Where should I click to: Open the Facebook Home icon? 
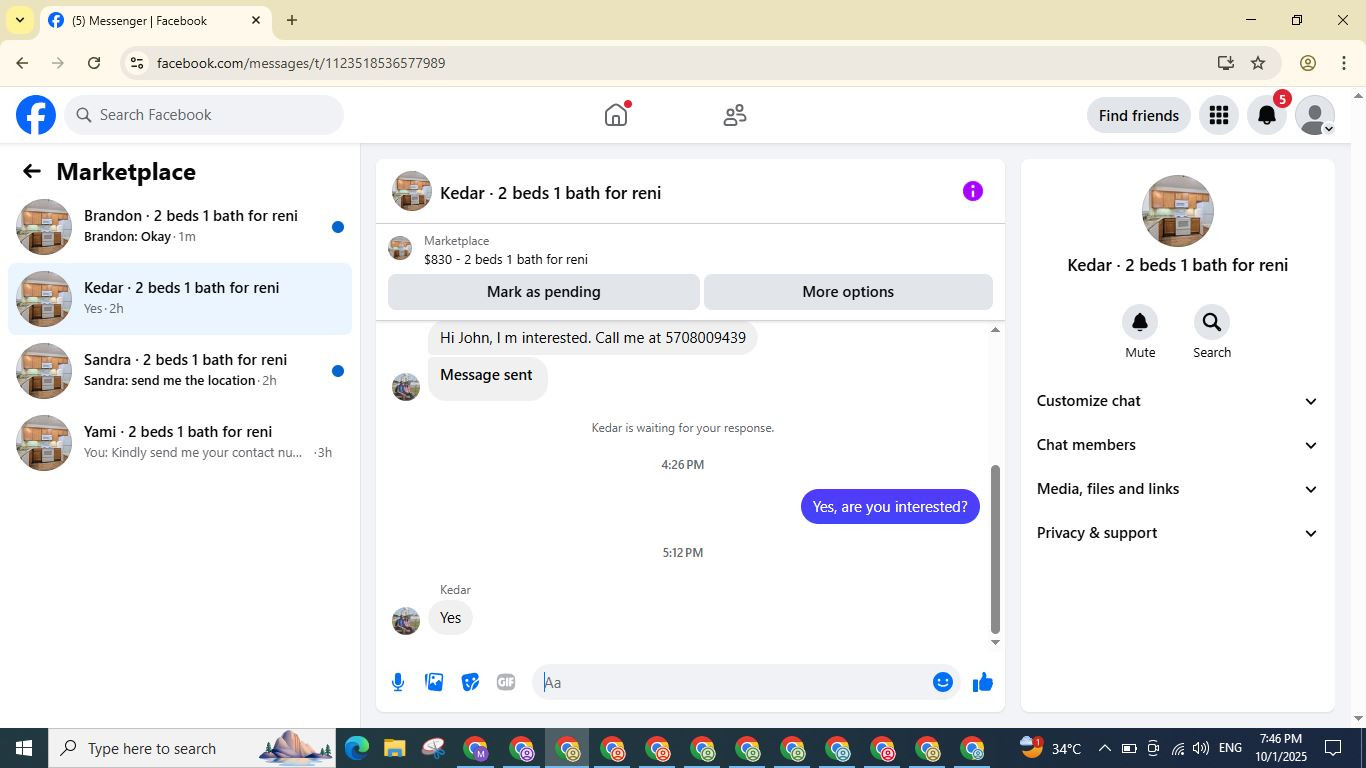pos(616,115)
